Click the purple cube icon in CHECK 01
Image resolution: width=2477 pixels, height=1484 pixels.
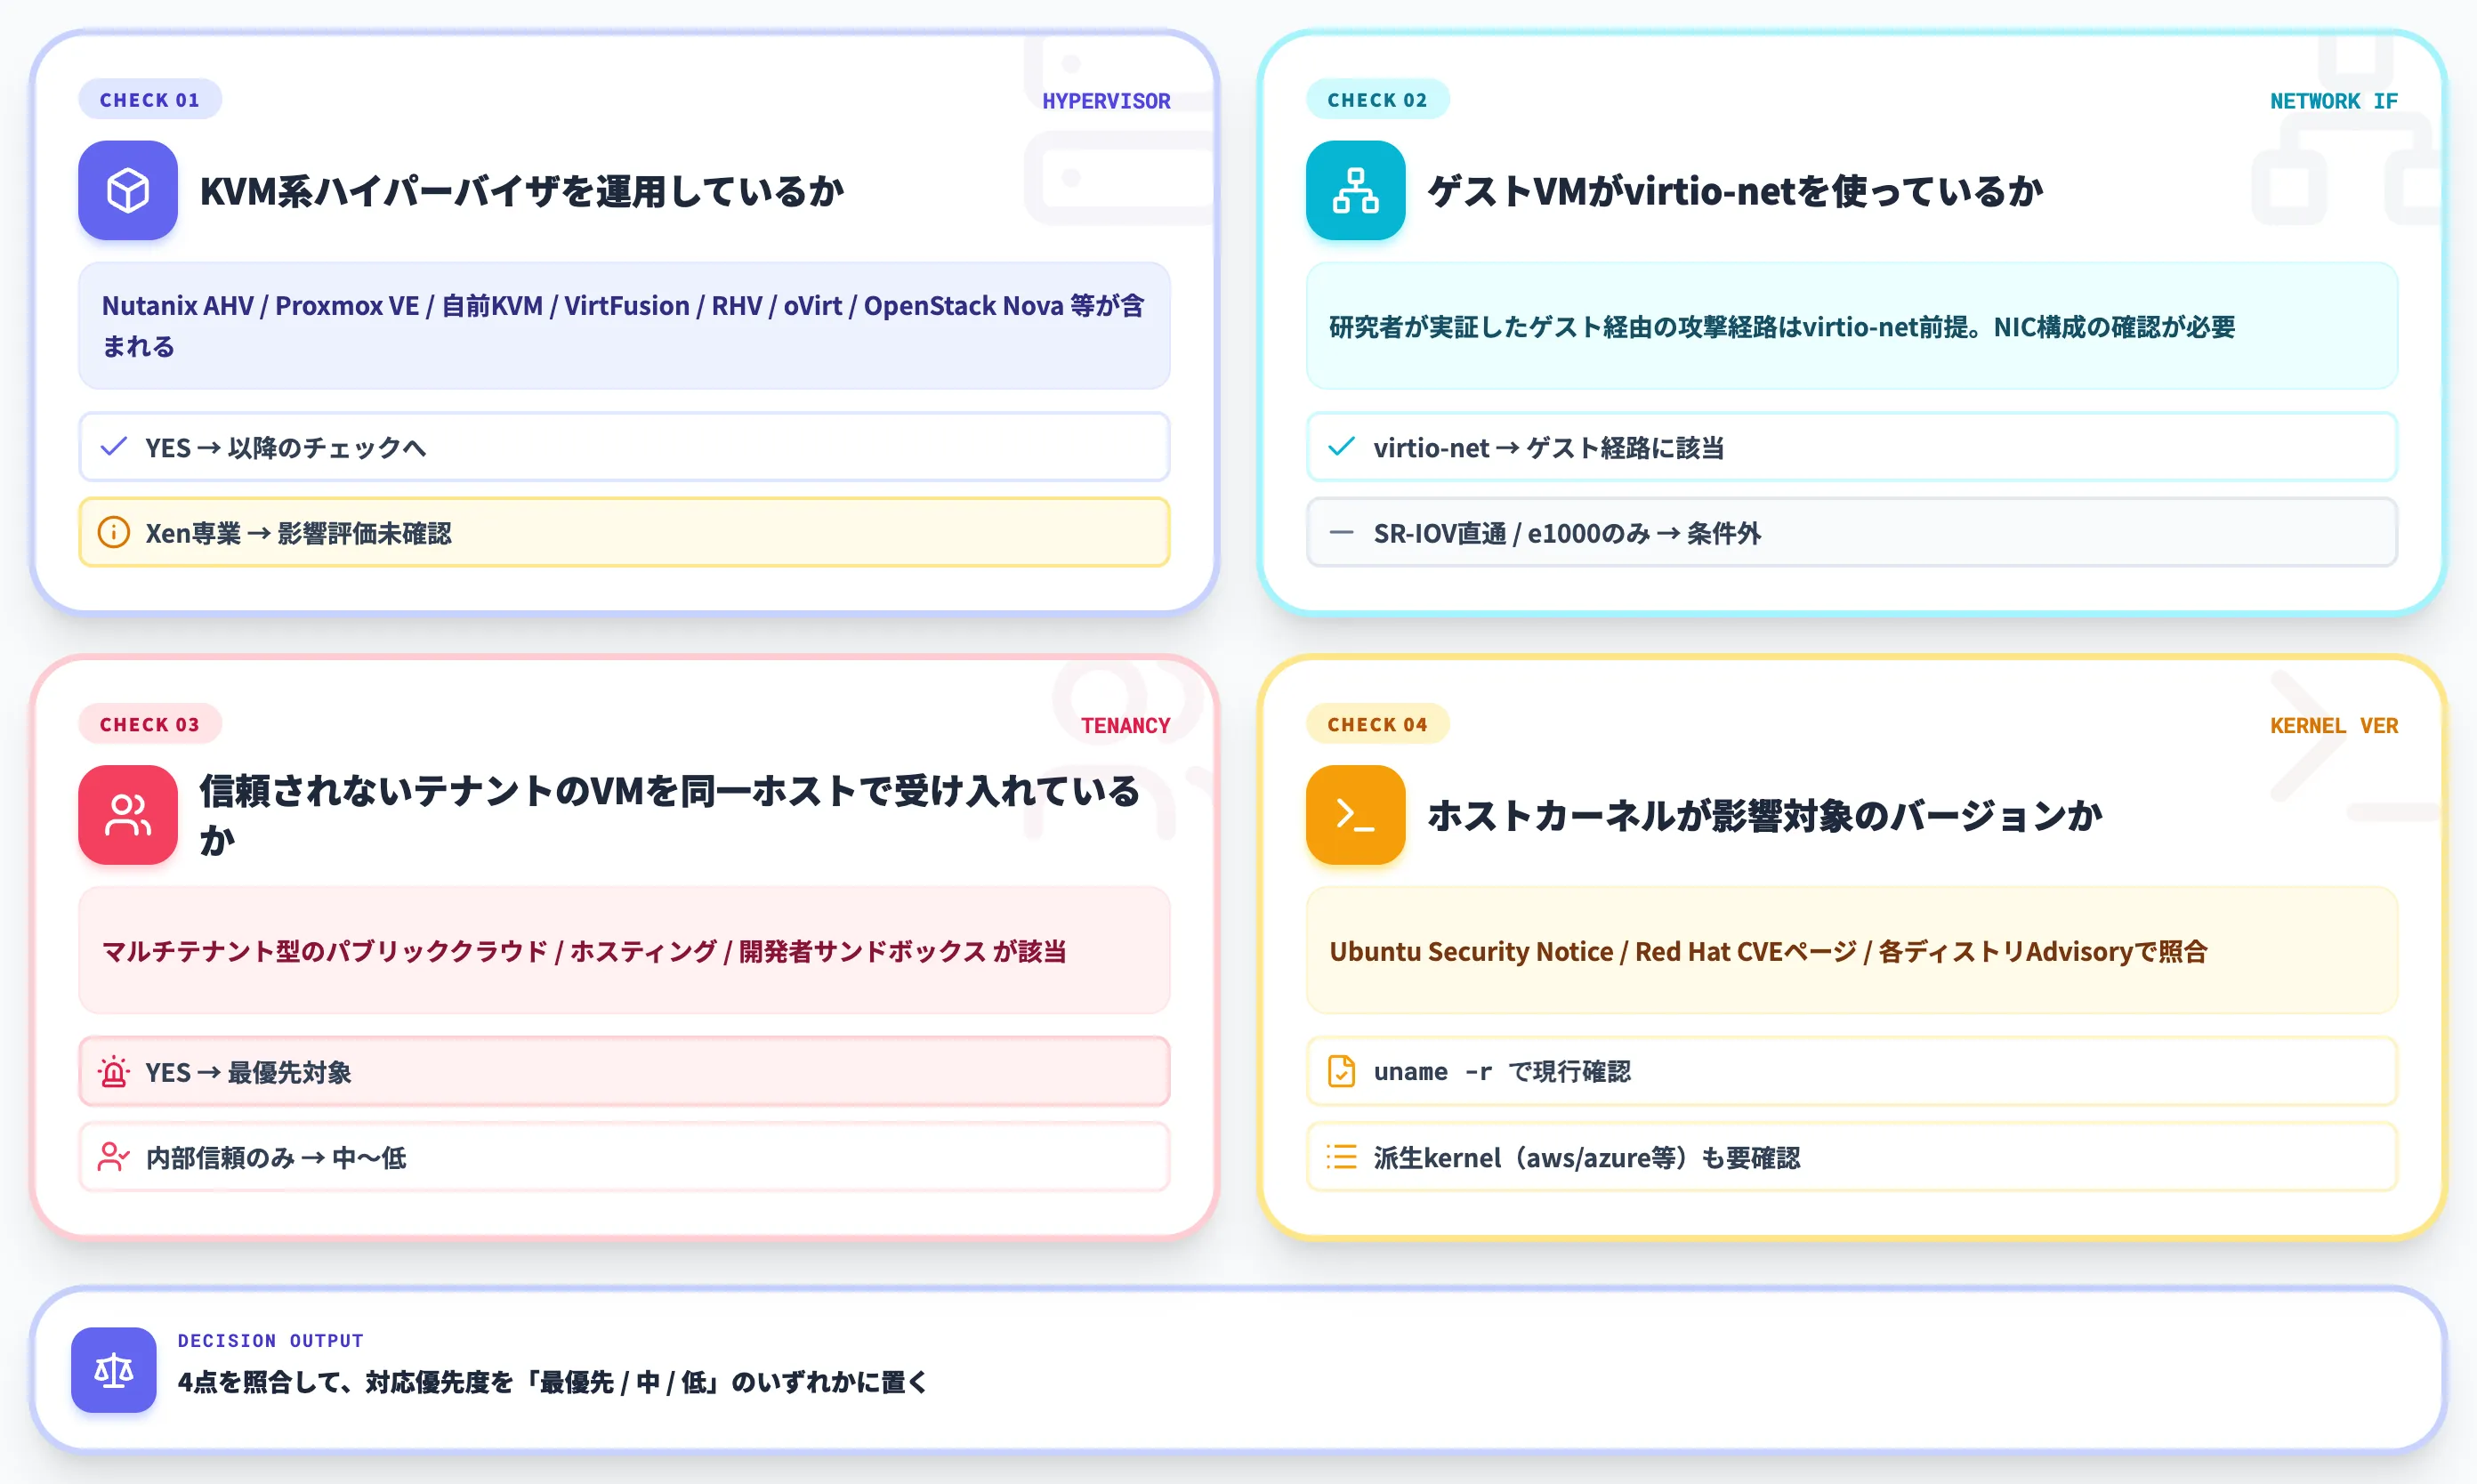[x=128, y=190]
